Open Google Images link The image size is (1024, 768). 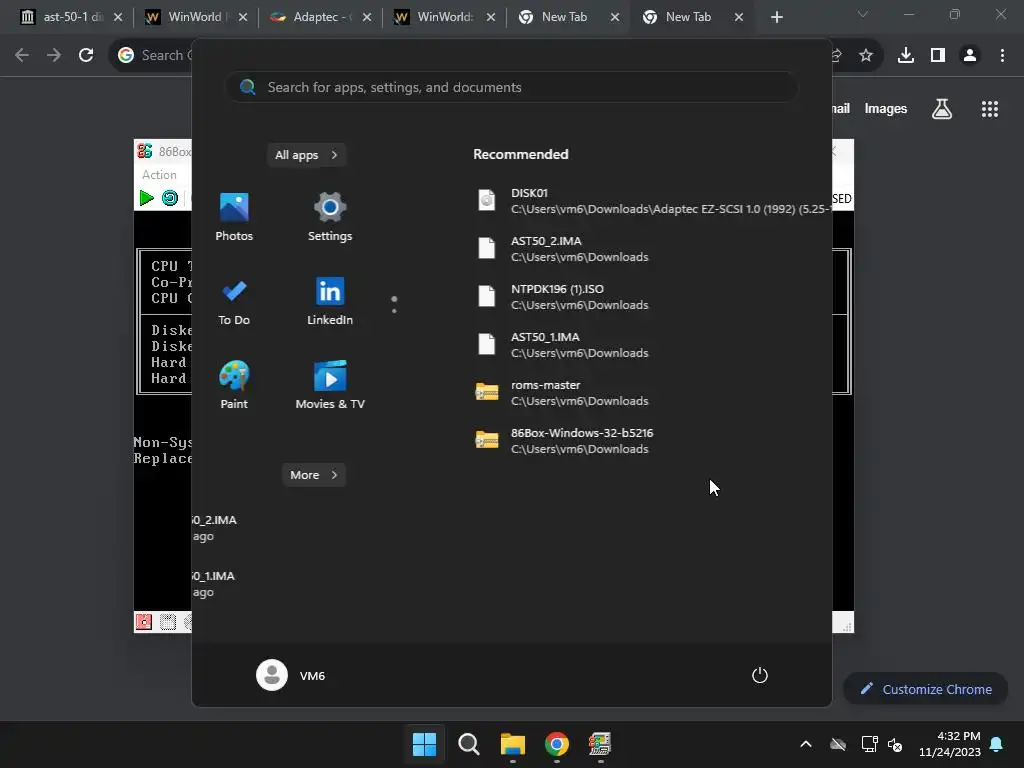[886, 108]
